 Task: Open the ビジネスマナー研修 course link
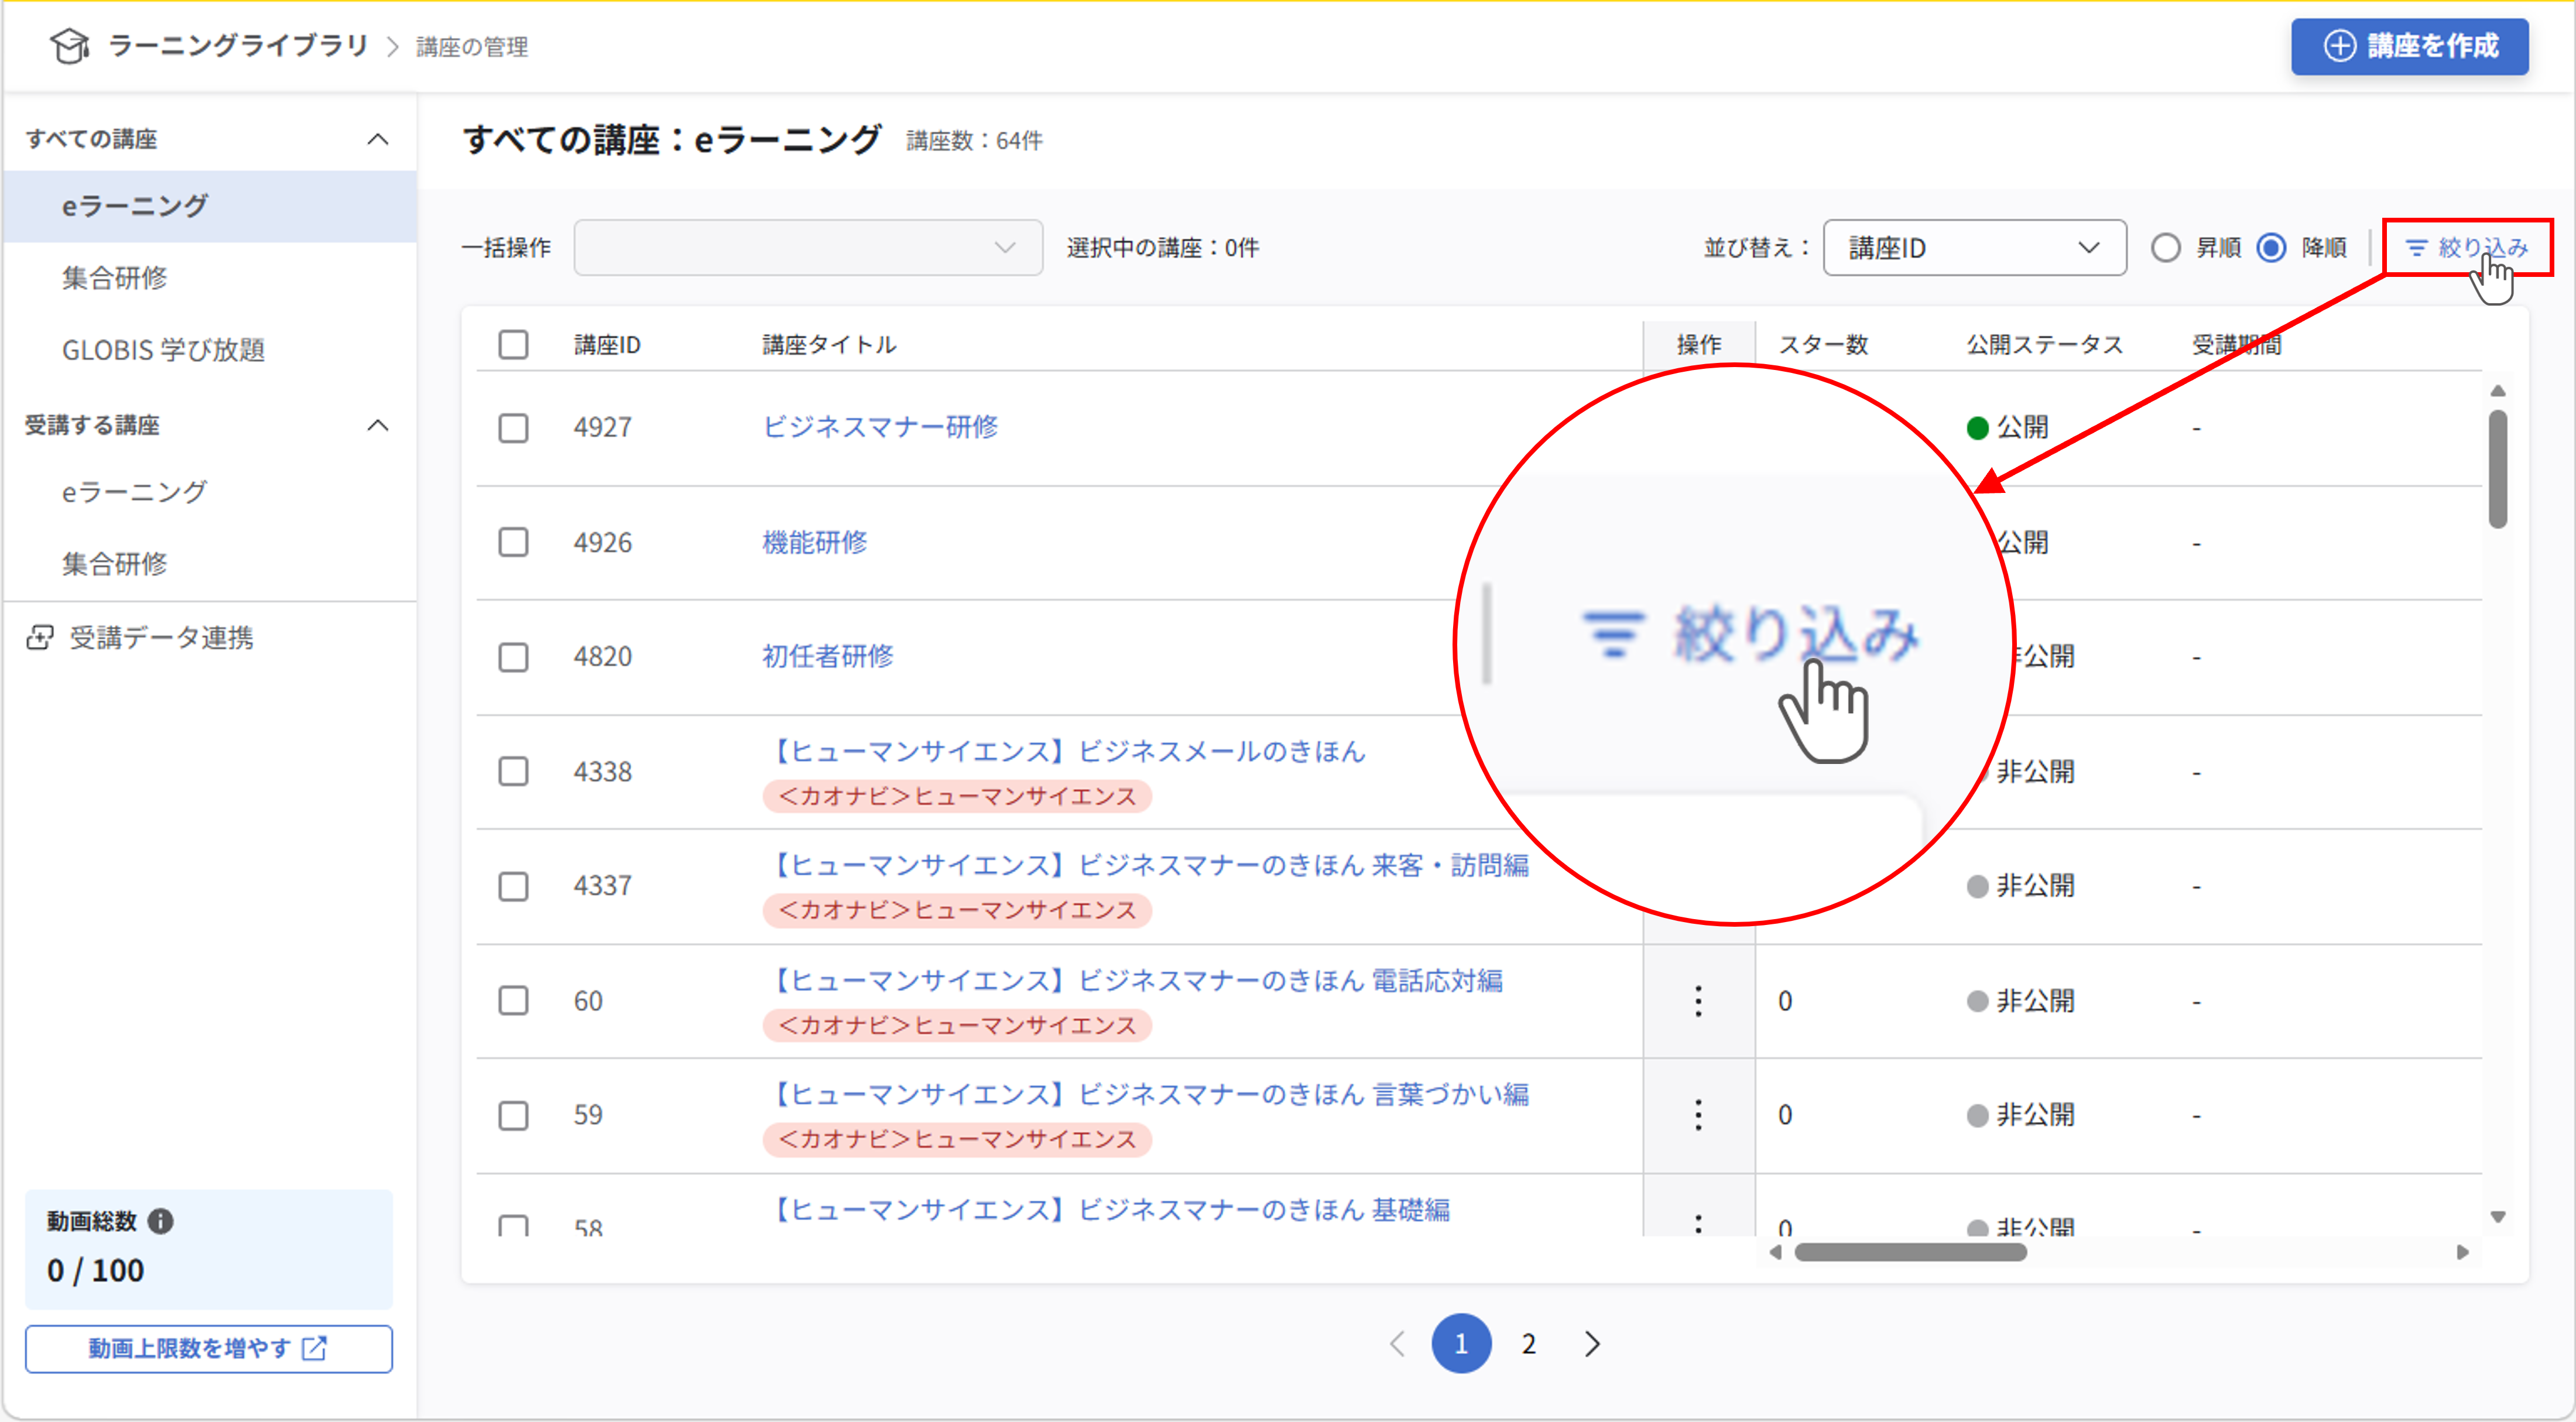point(880,427)
